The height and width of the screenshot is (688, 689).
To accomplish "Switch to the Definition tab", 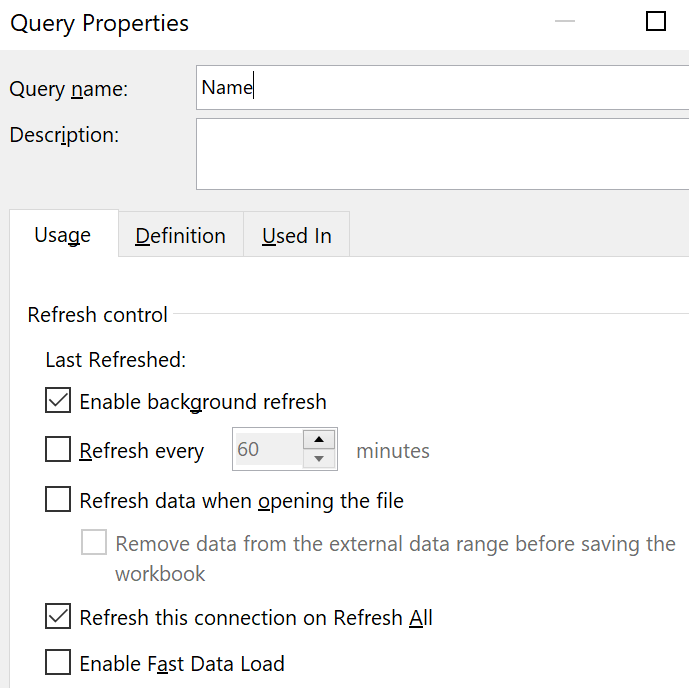I will click(x=181, y=236).
